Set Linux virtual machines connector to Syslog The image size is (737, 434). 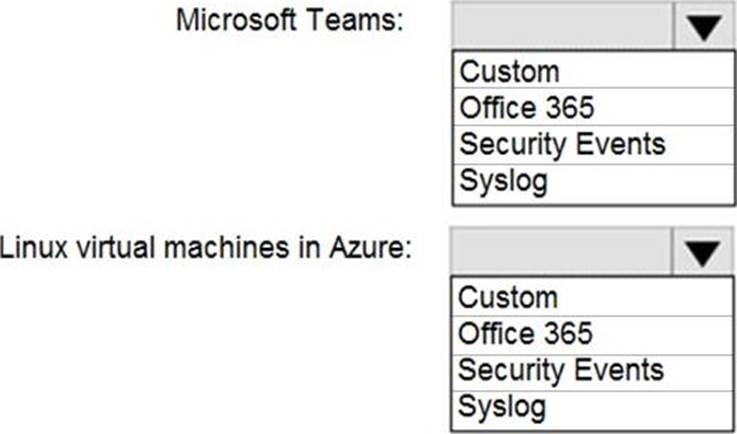(x=503, y=407)
